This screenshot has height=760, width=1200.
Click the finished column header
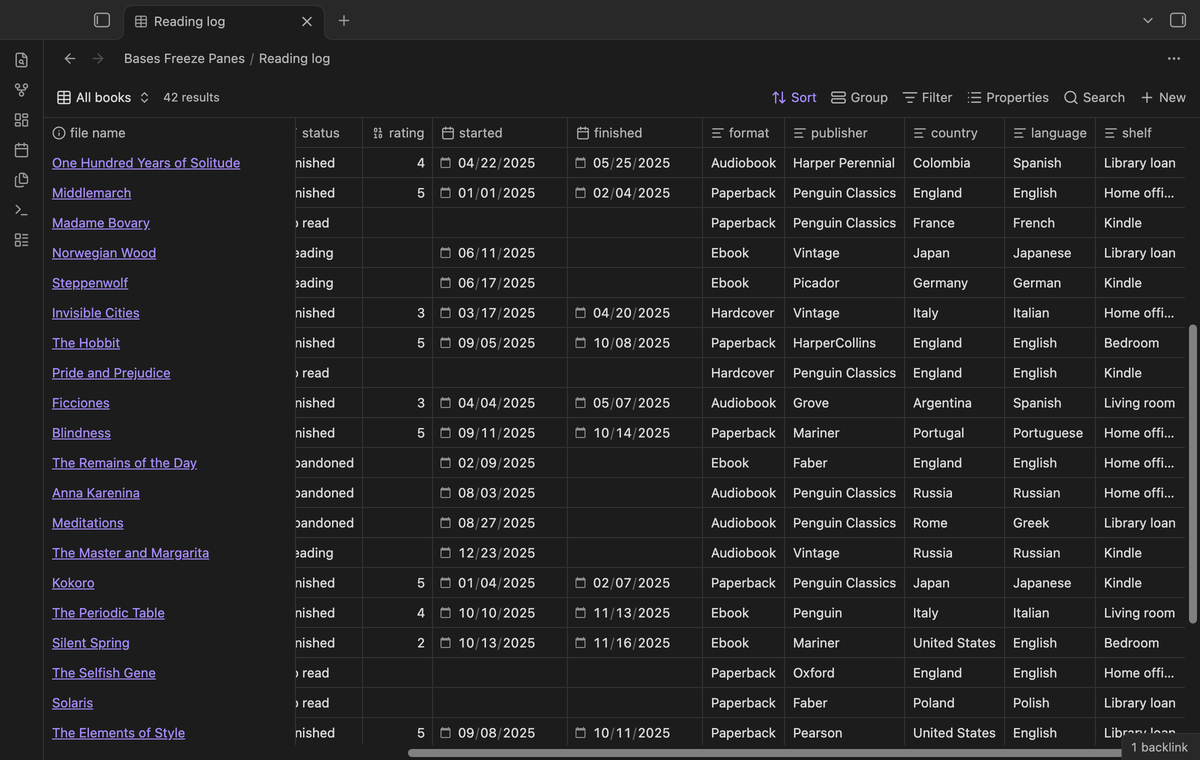(635, 133)
